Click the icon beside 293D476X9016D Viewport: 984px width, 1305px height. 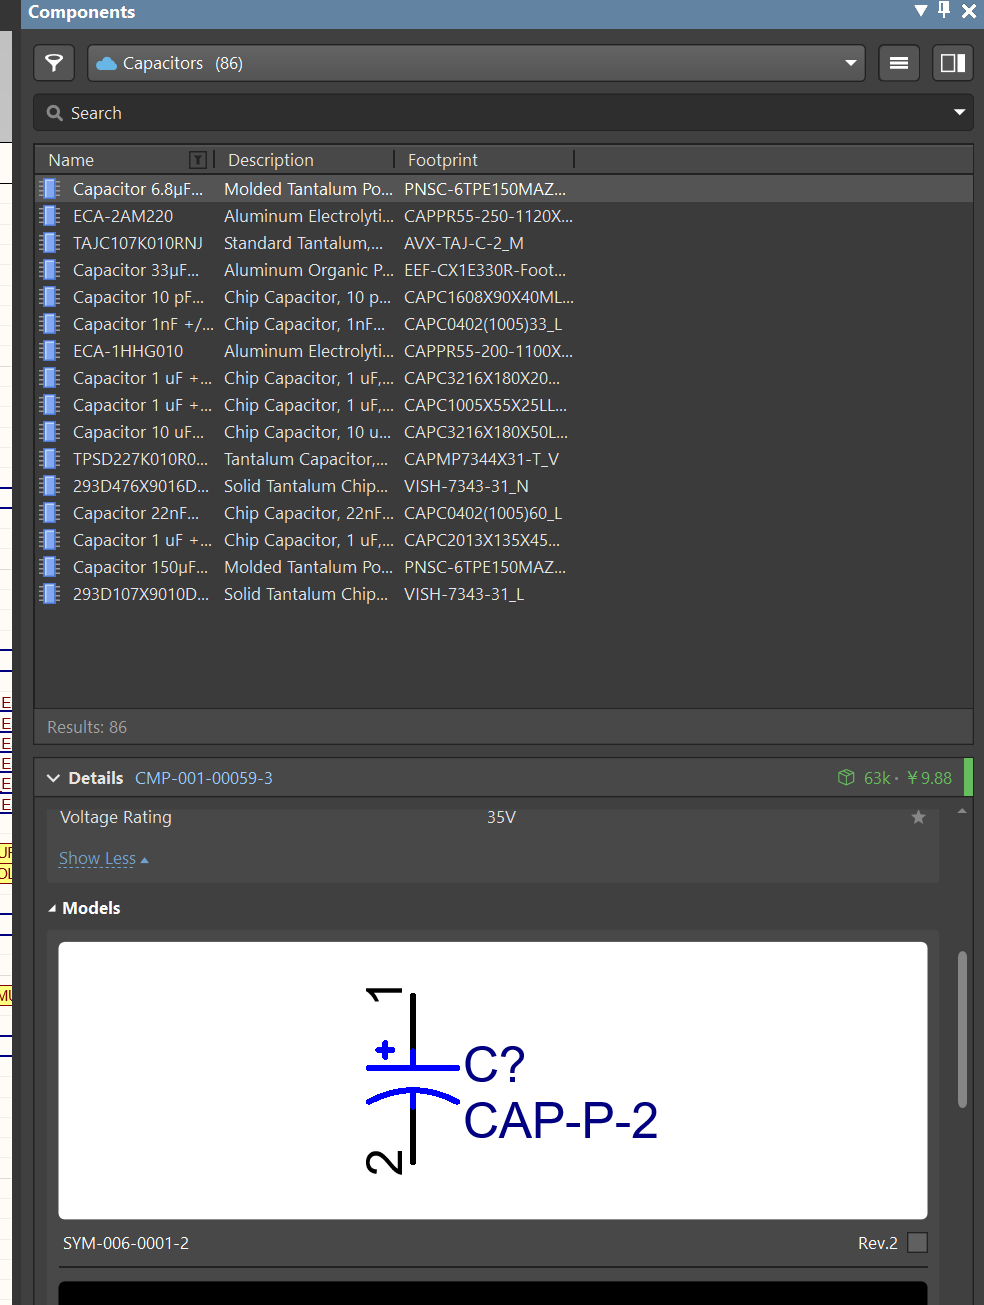pyautogui.click(x=50, y=485)
